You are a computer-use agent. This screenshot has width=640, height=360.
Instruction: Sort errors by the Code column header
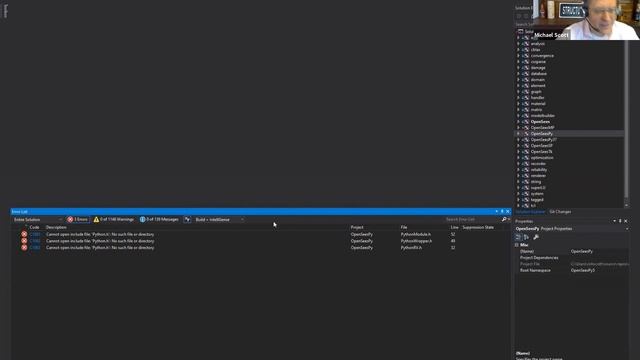pos(34,227)
